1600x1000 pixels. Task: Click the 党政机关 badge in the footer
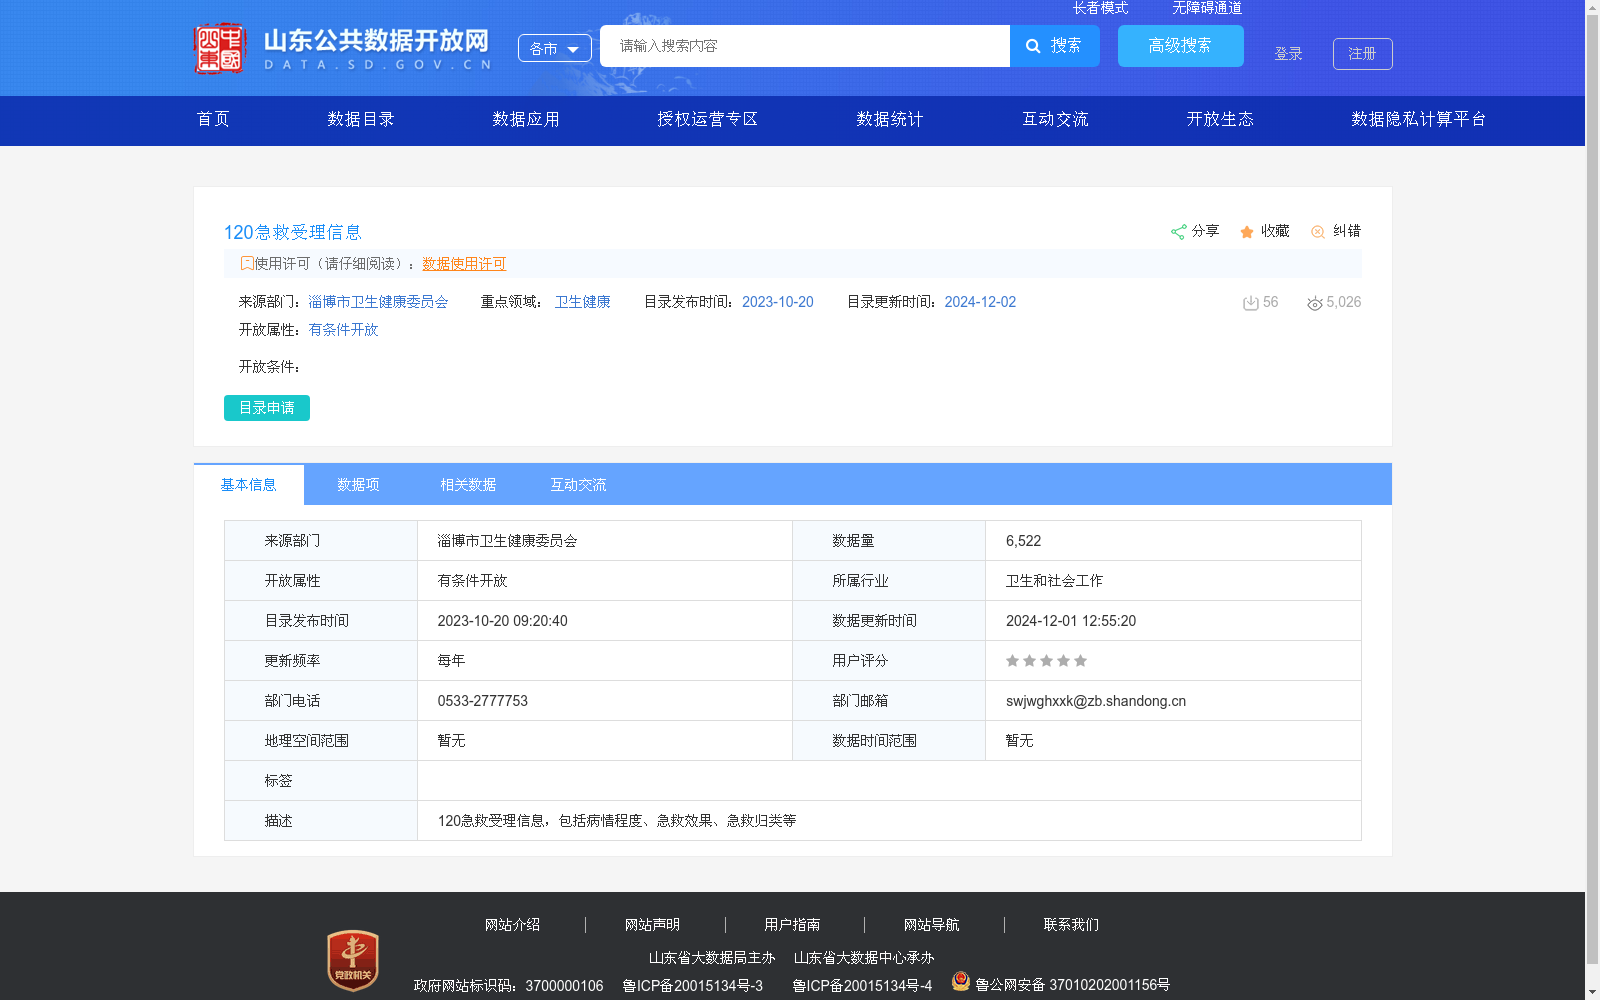point(352,960)
